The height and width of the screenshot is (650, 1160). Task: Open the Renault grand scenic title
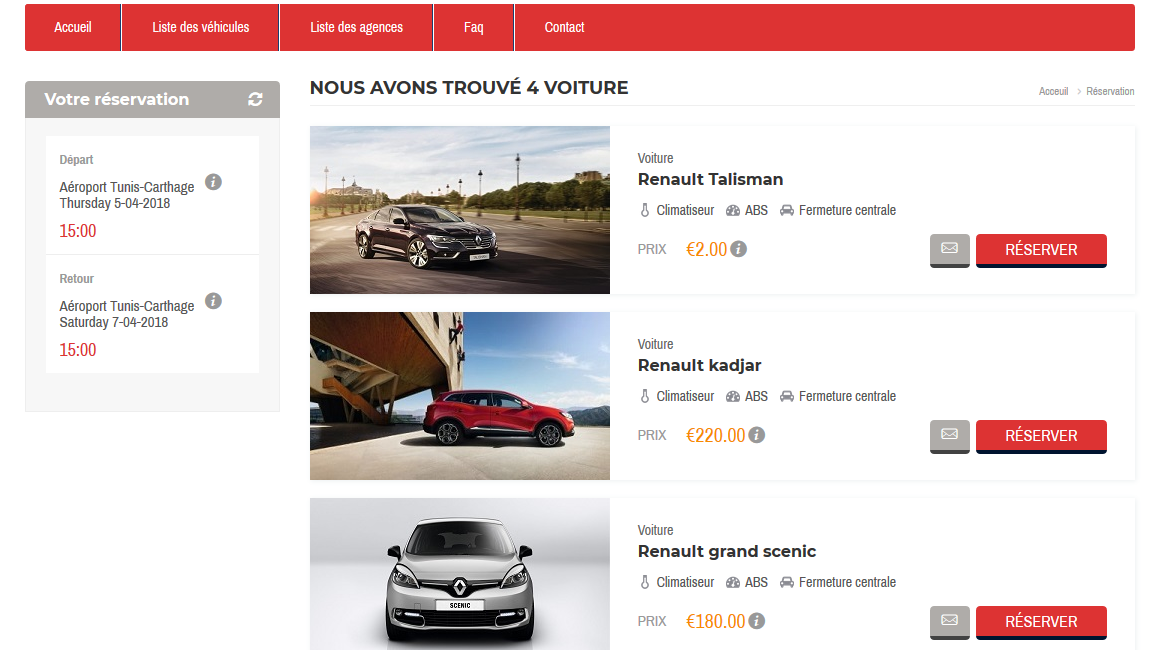click(x=726, y=552)
